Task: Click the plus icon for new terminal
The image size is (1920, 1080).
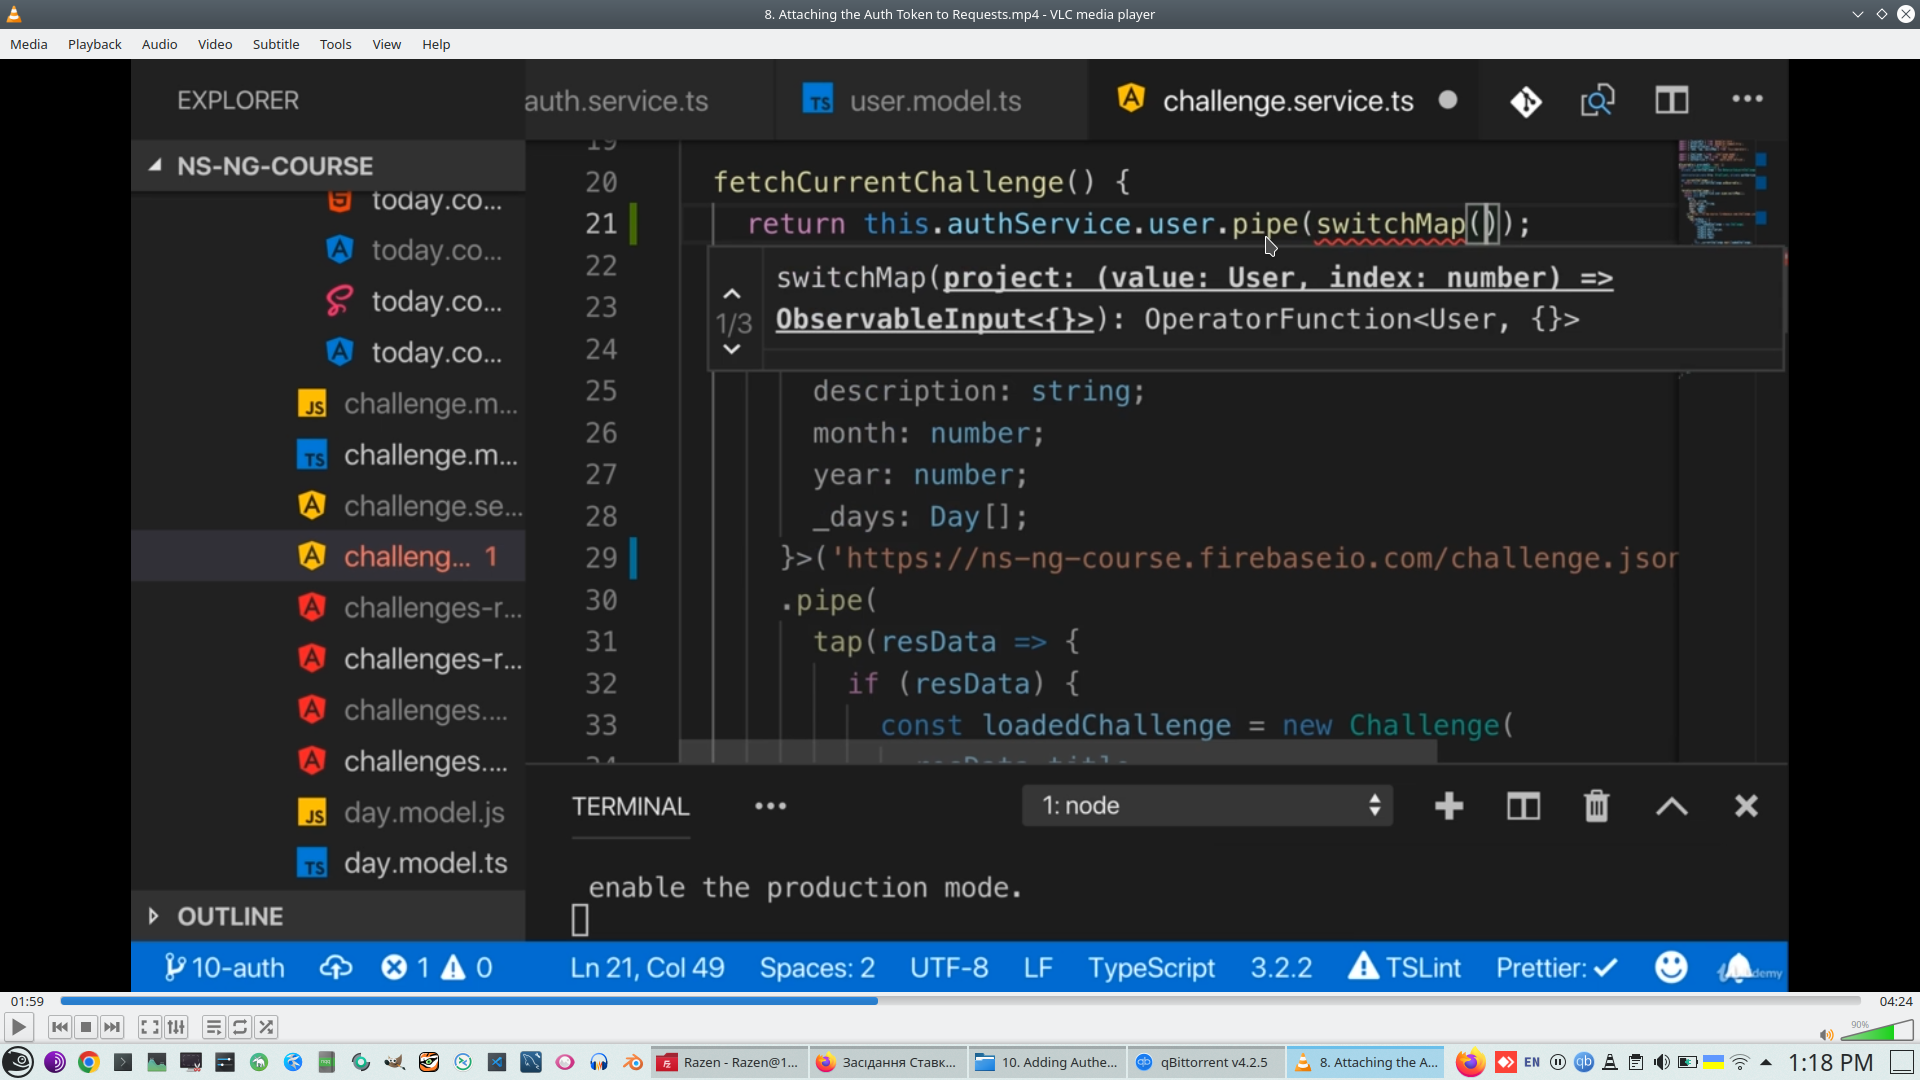Action: 1448,806
